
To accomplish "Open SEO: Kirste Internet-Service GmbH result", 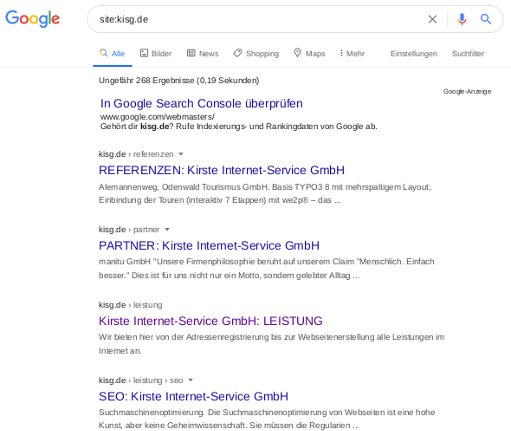I will [193, 396].
